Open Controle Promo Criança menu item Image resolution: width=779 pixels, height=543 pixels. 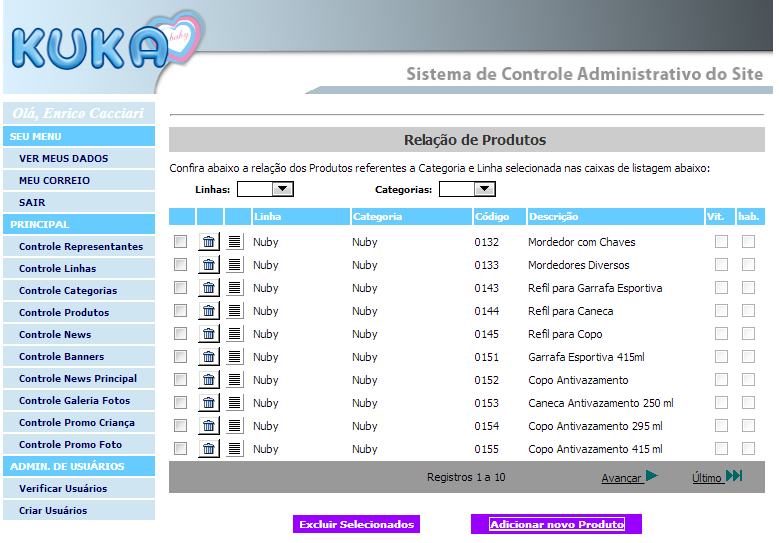[77, 422]
